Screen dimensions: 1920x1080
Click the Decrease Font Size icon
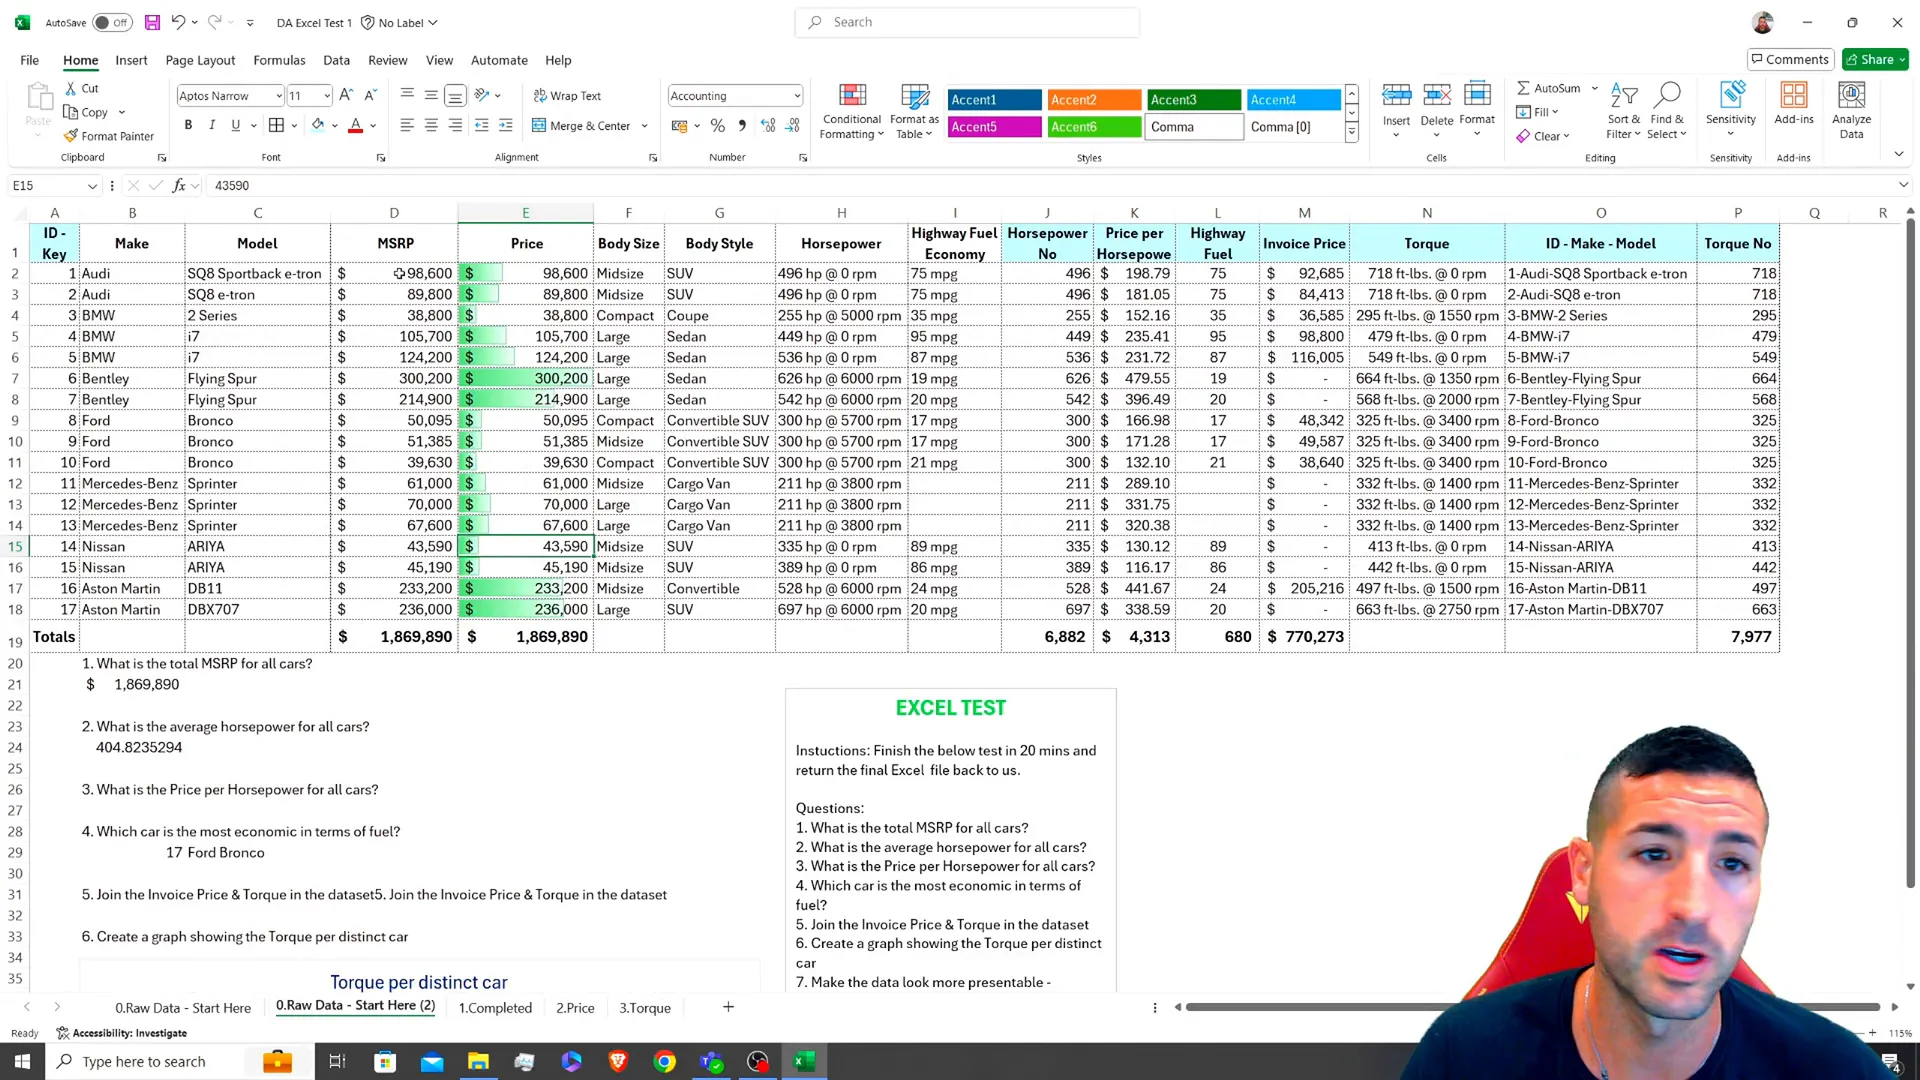pos(370,95)
